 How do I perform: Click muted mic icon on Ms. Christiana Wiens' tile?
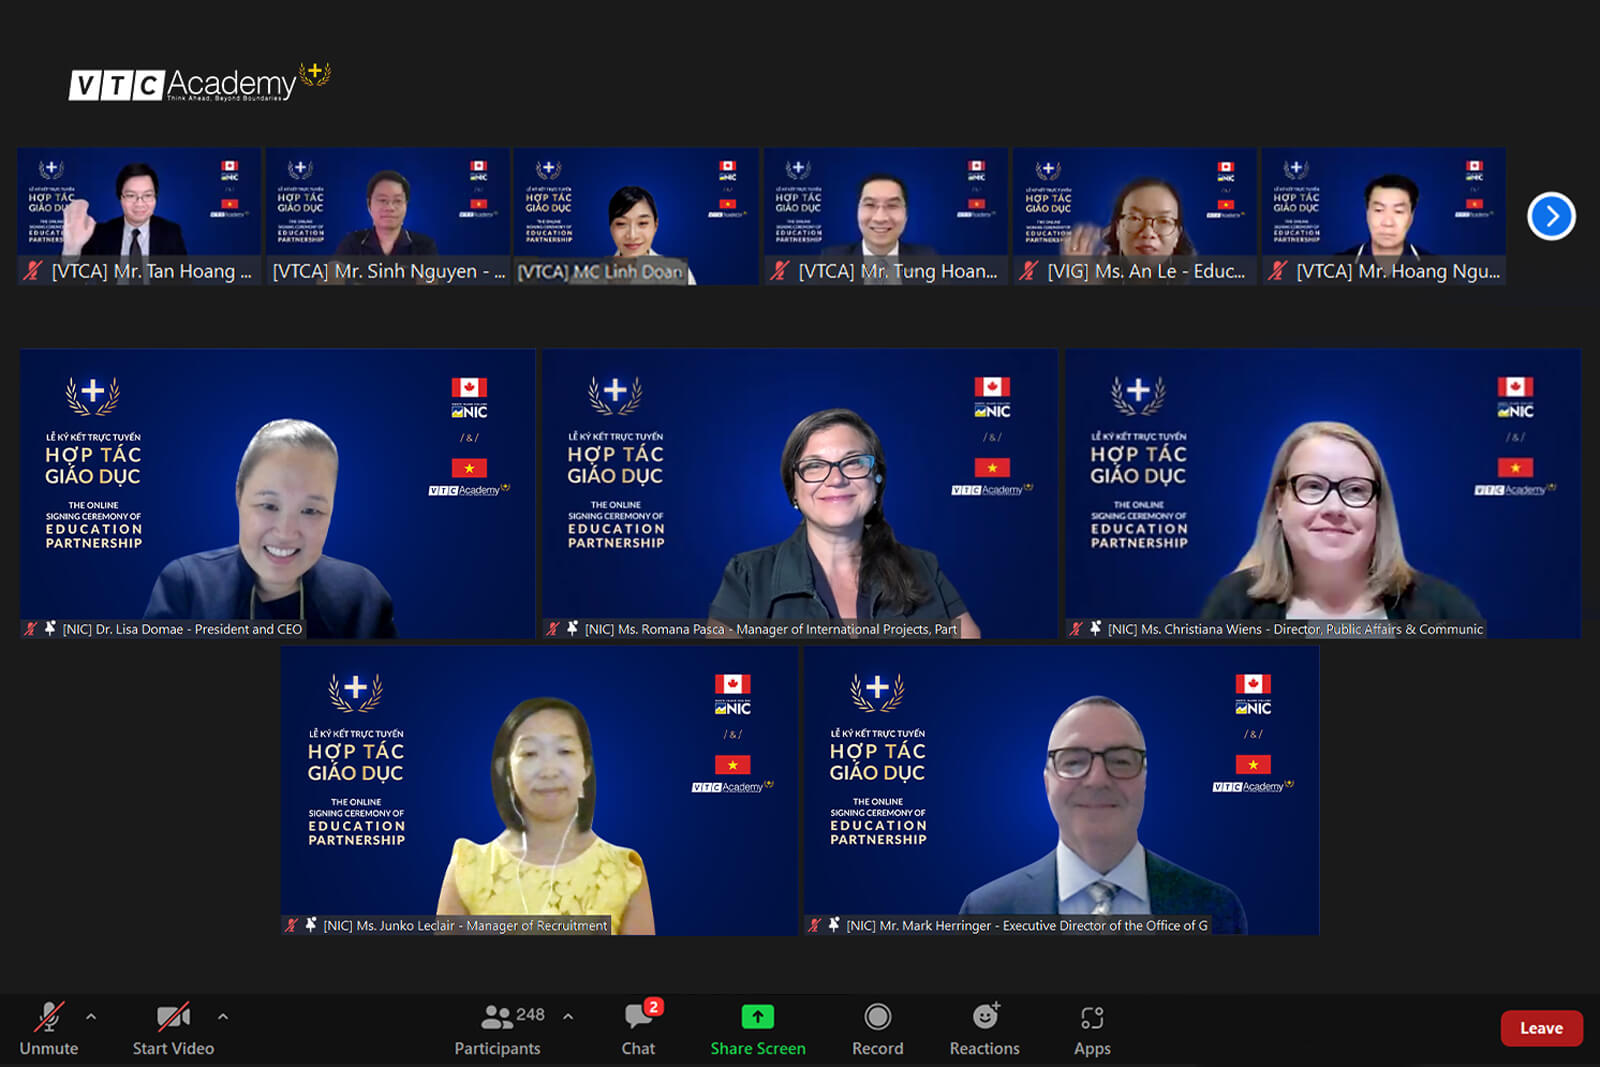pos(1076,629)
